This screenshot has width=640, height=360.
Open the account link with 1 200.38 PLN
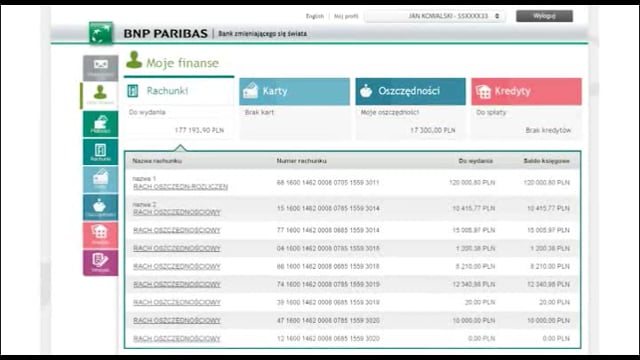coord(177,248)
